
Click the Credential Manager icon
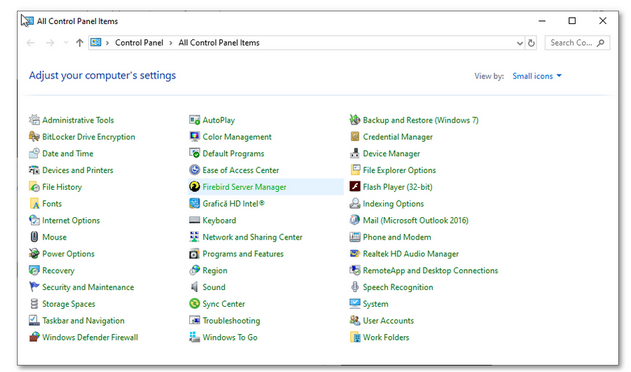[x=355, y=137]
